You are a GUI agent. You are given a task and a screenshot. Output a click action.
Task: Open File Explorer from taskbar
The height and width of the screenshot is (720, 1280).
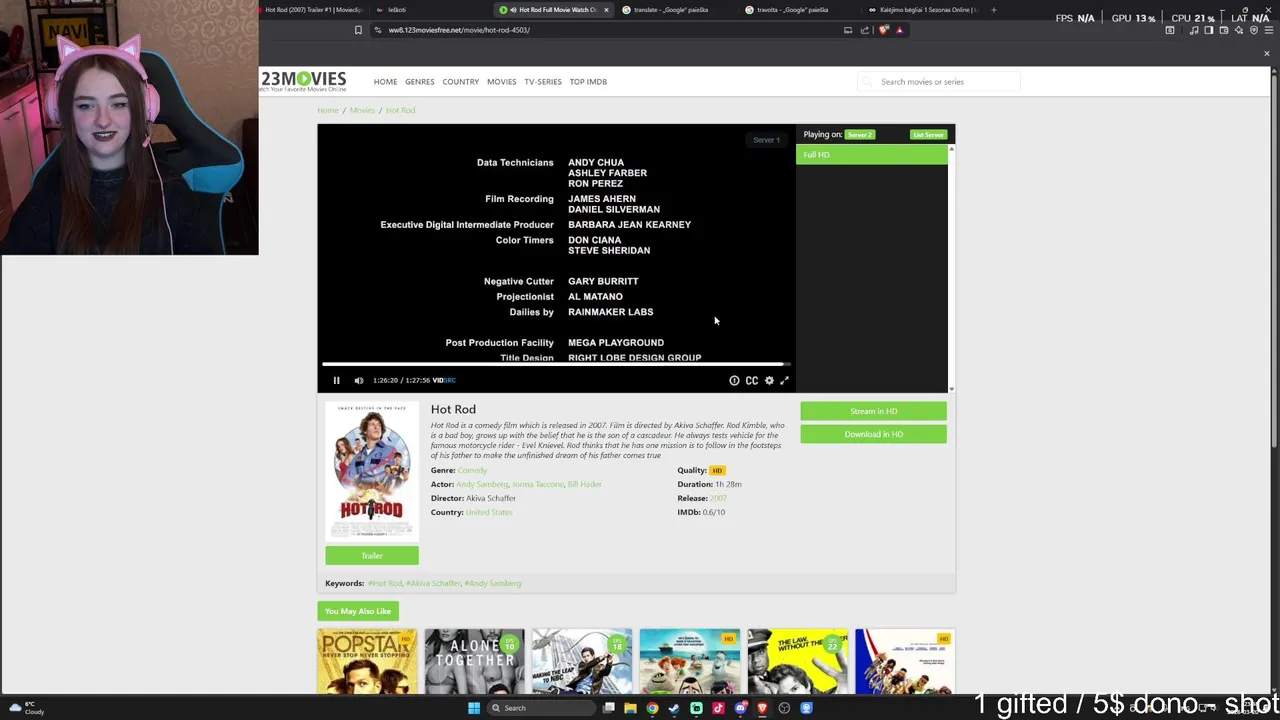[630, 708]
